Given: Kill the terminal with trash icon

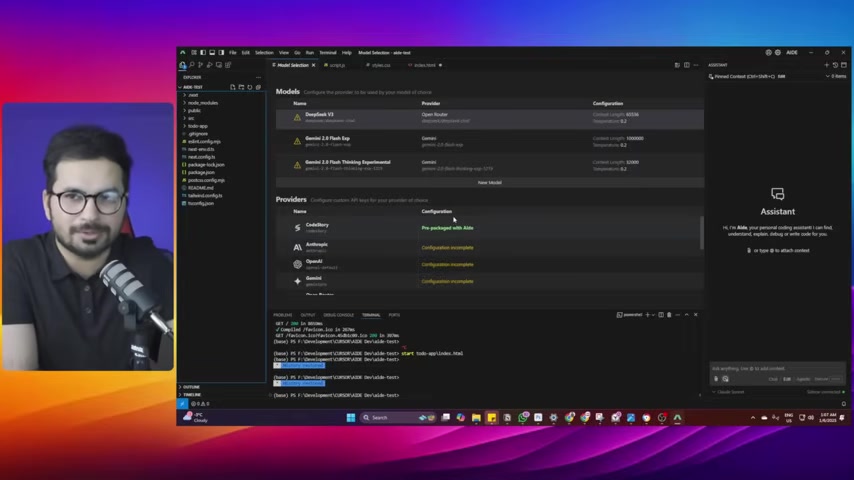Looking at the screenshot, I should coord(669,315).
